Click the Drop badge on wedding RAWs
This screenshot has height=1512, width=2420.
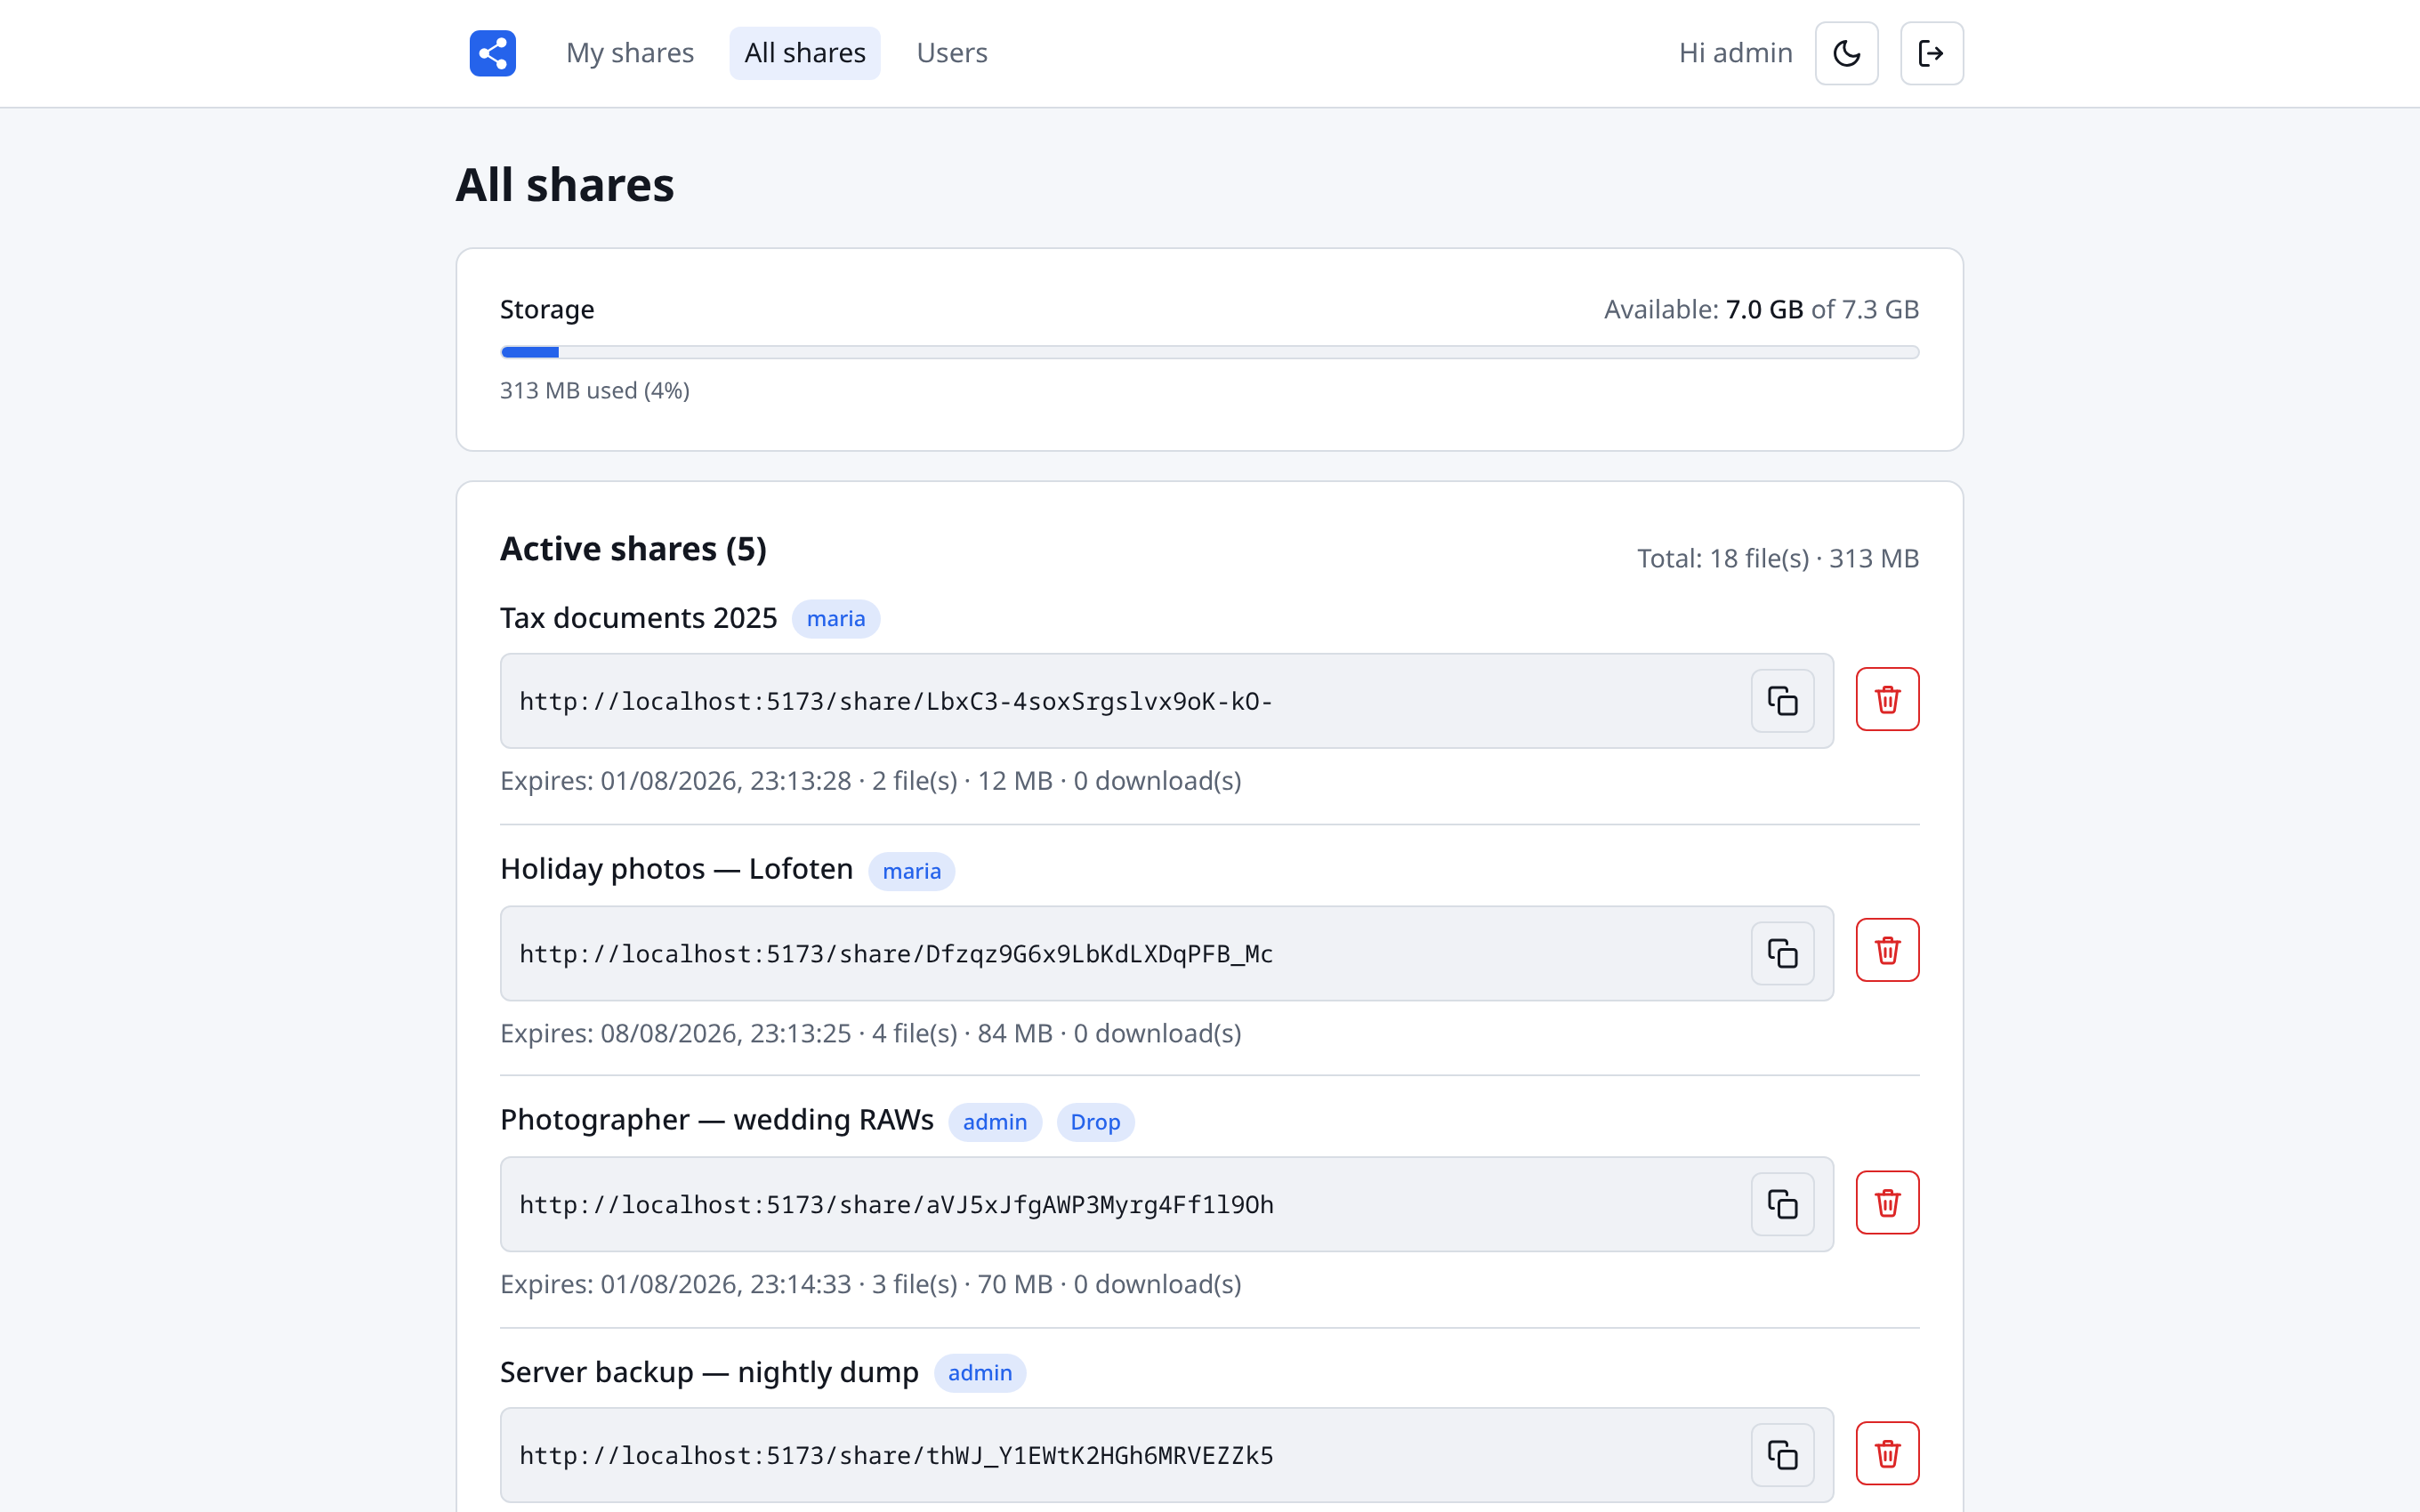(x=1095, y=1122)
